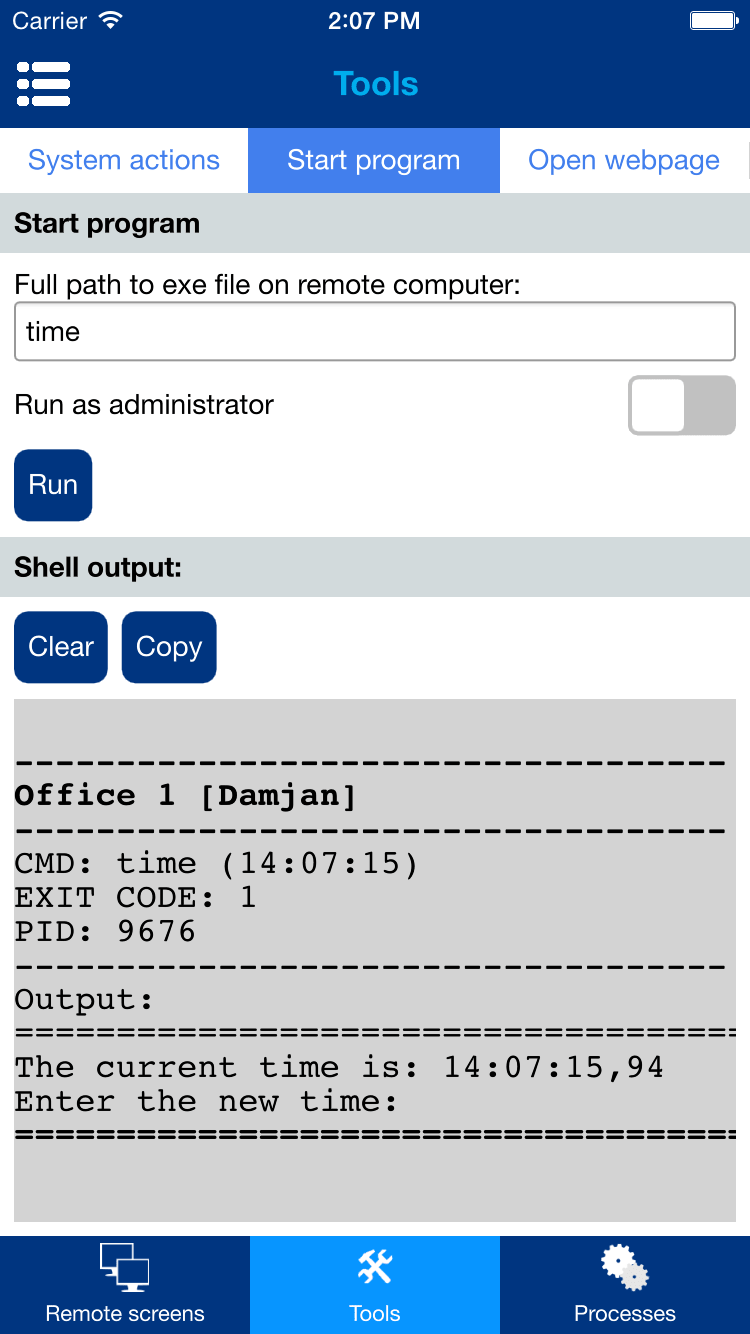Focus the exe file path field
The image size is (750, 1334).
pos(375,332)
